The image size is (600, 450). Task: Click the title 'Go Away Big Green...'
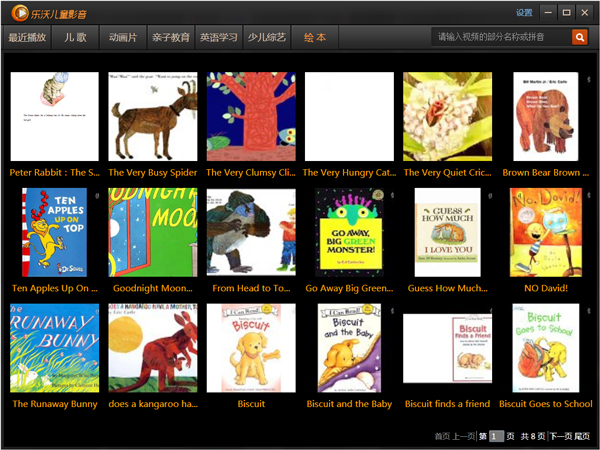[349, 288]
